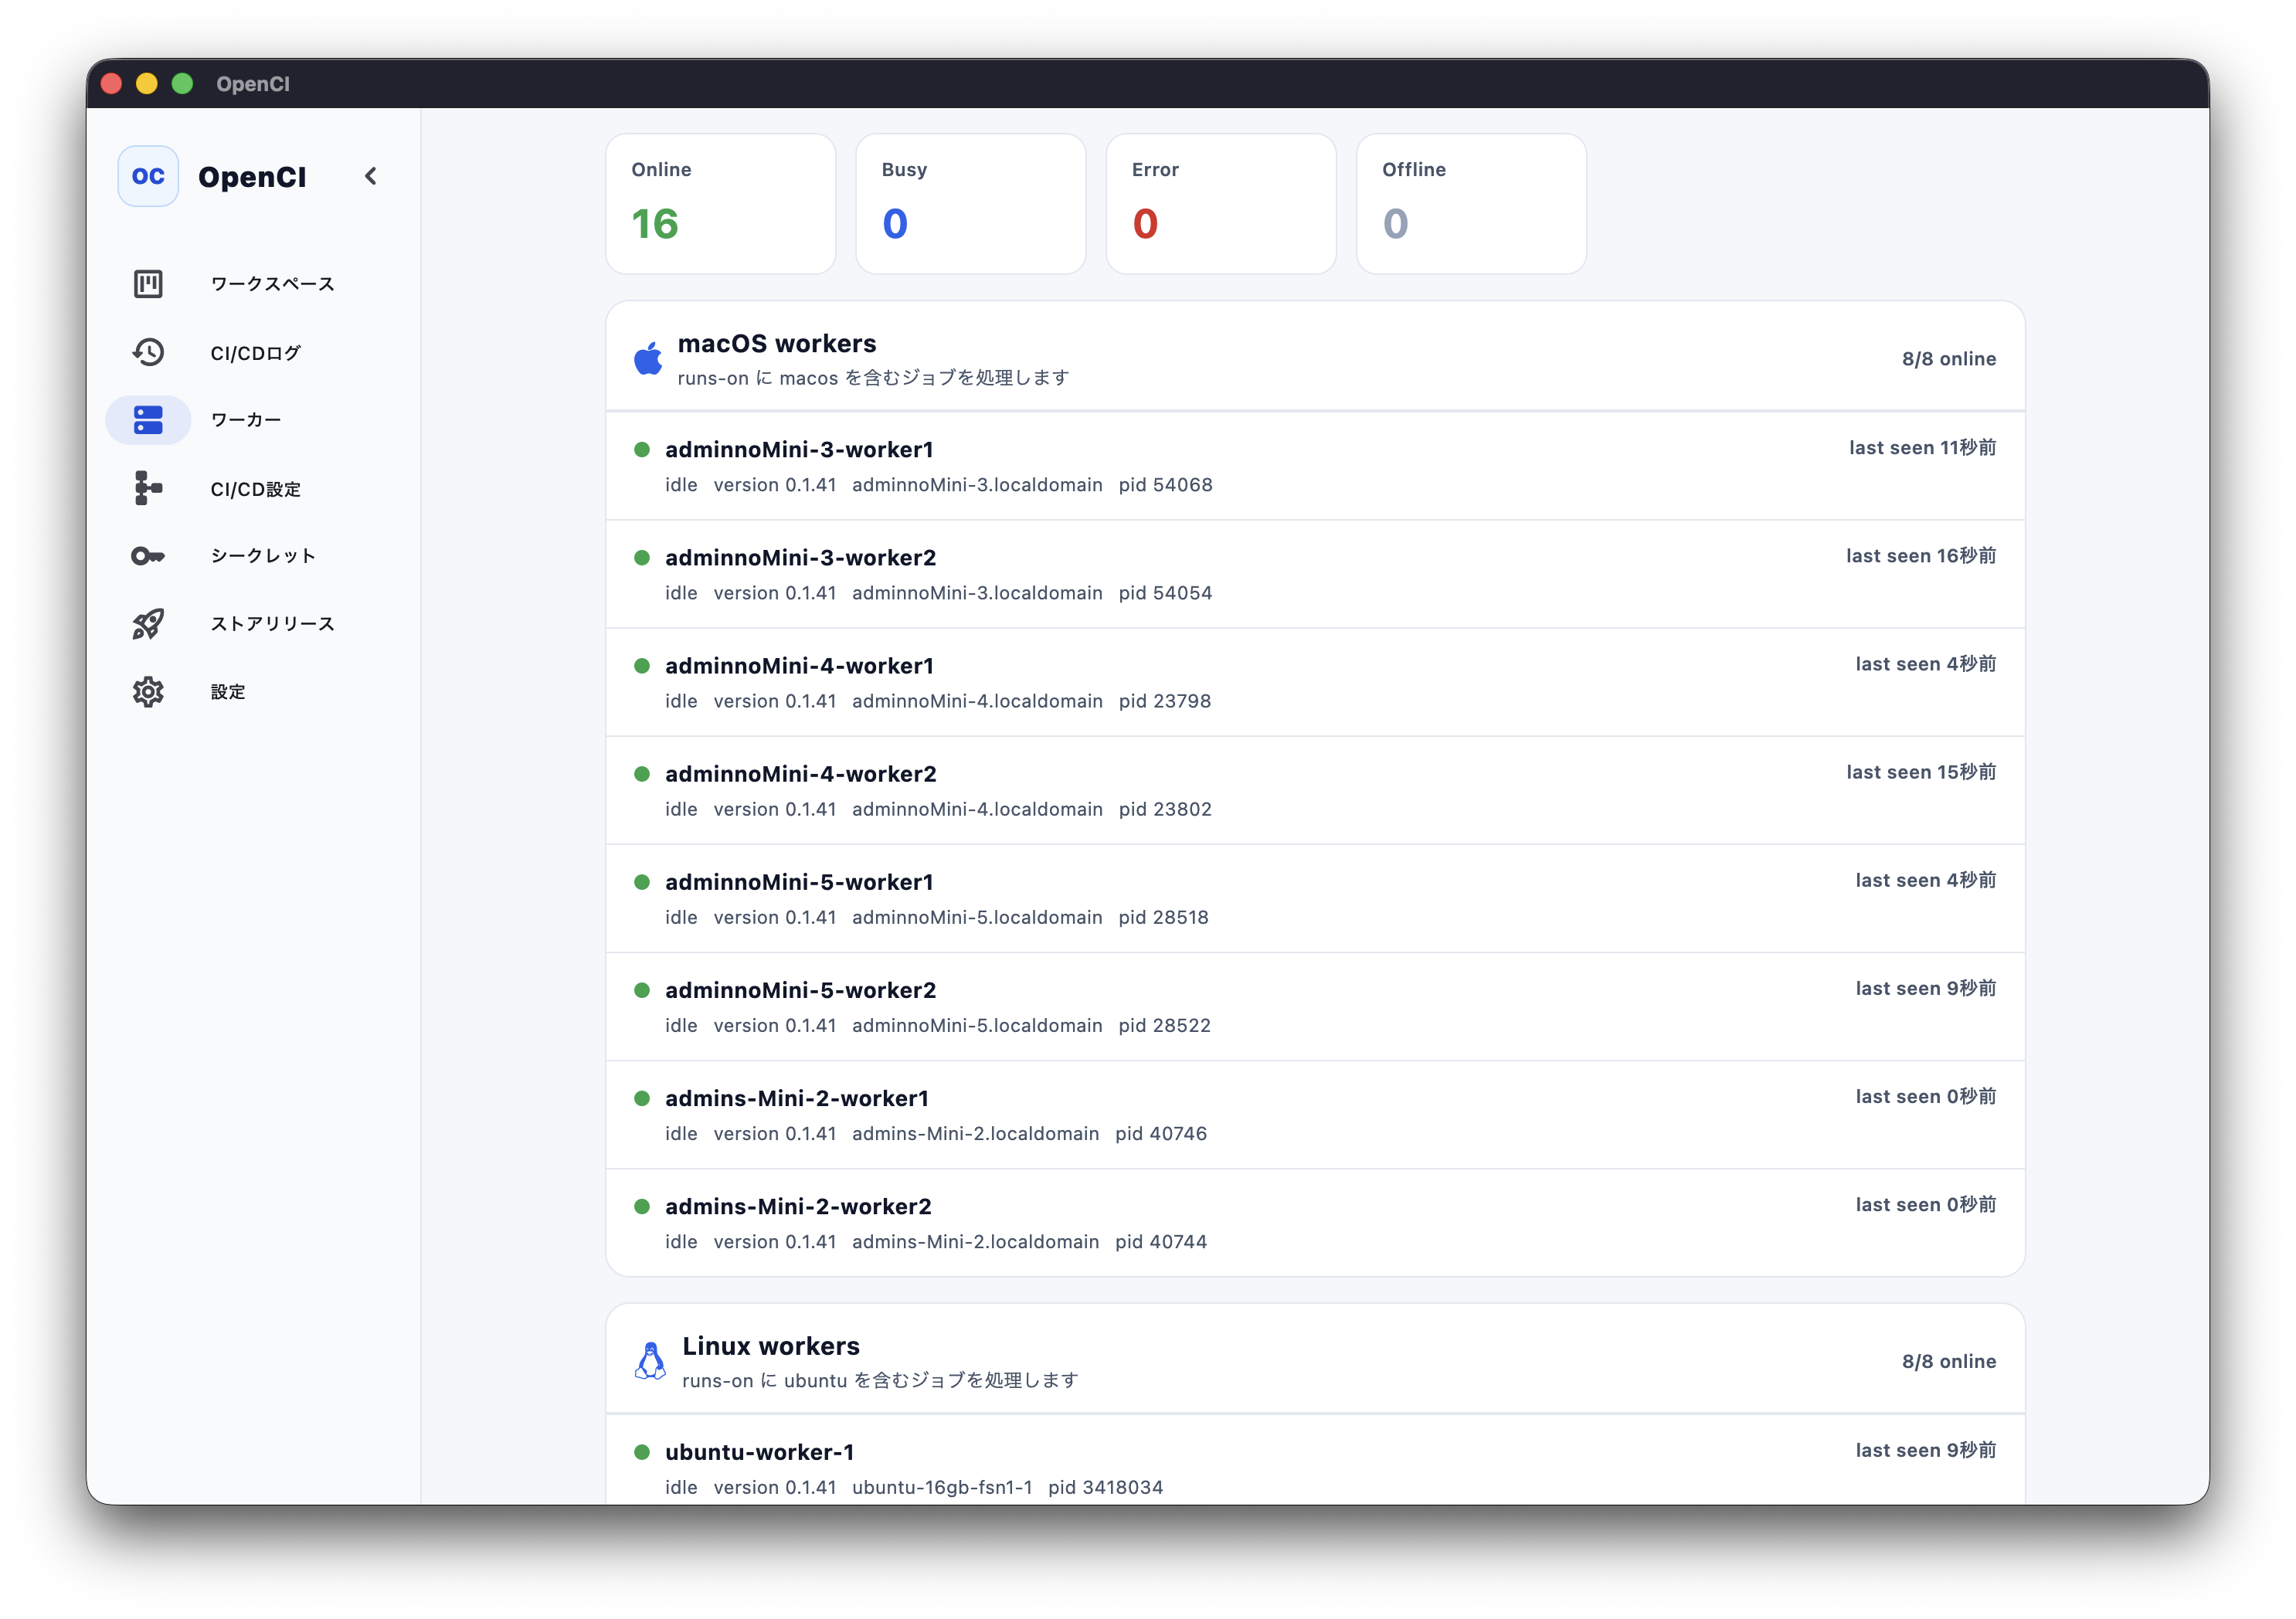Click the store release rocket icon
Screen dimensions: 2296x1619
click(148, 624)
